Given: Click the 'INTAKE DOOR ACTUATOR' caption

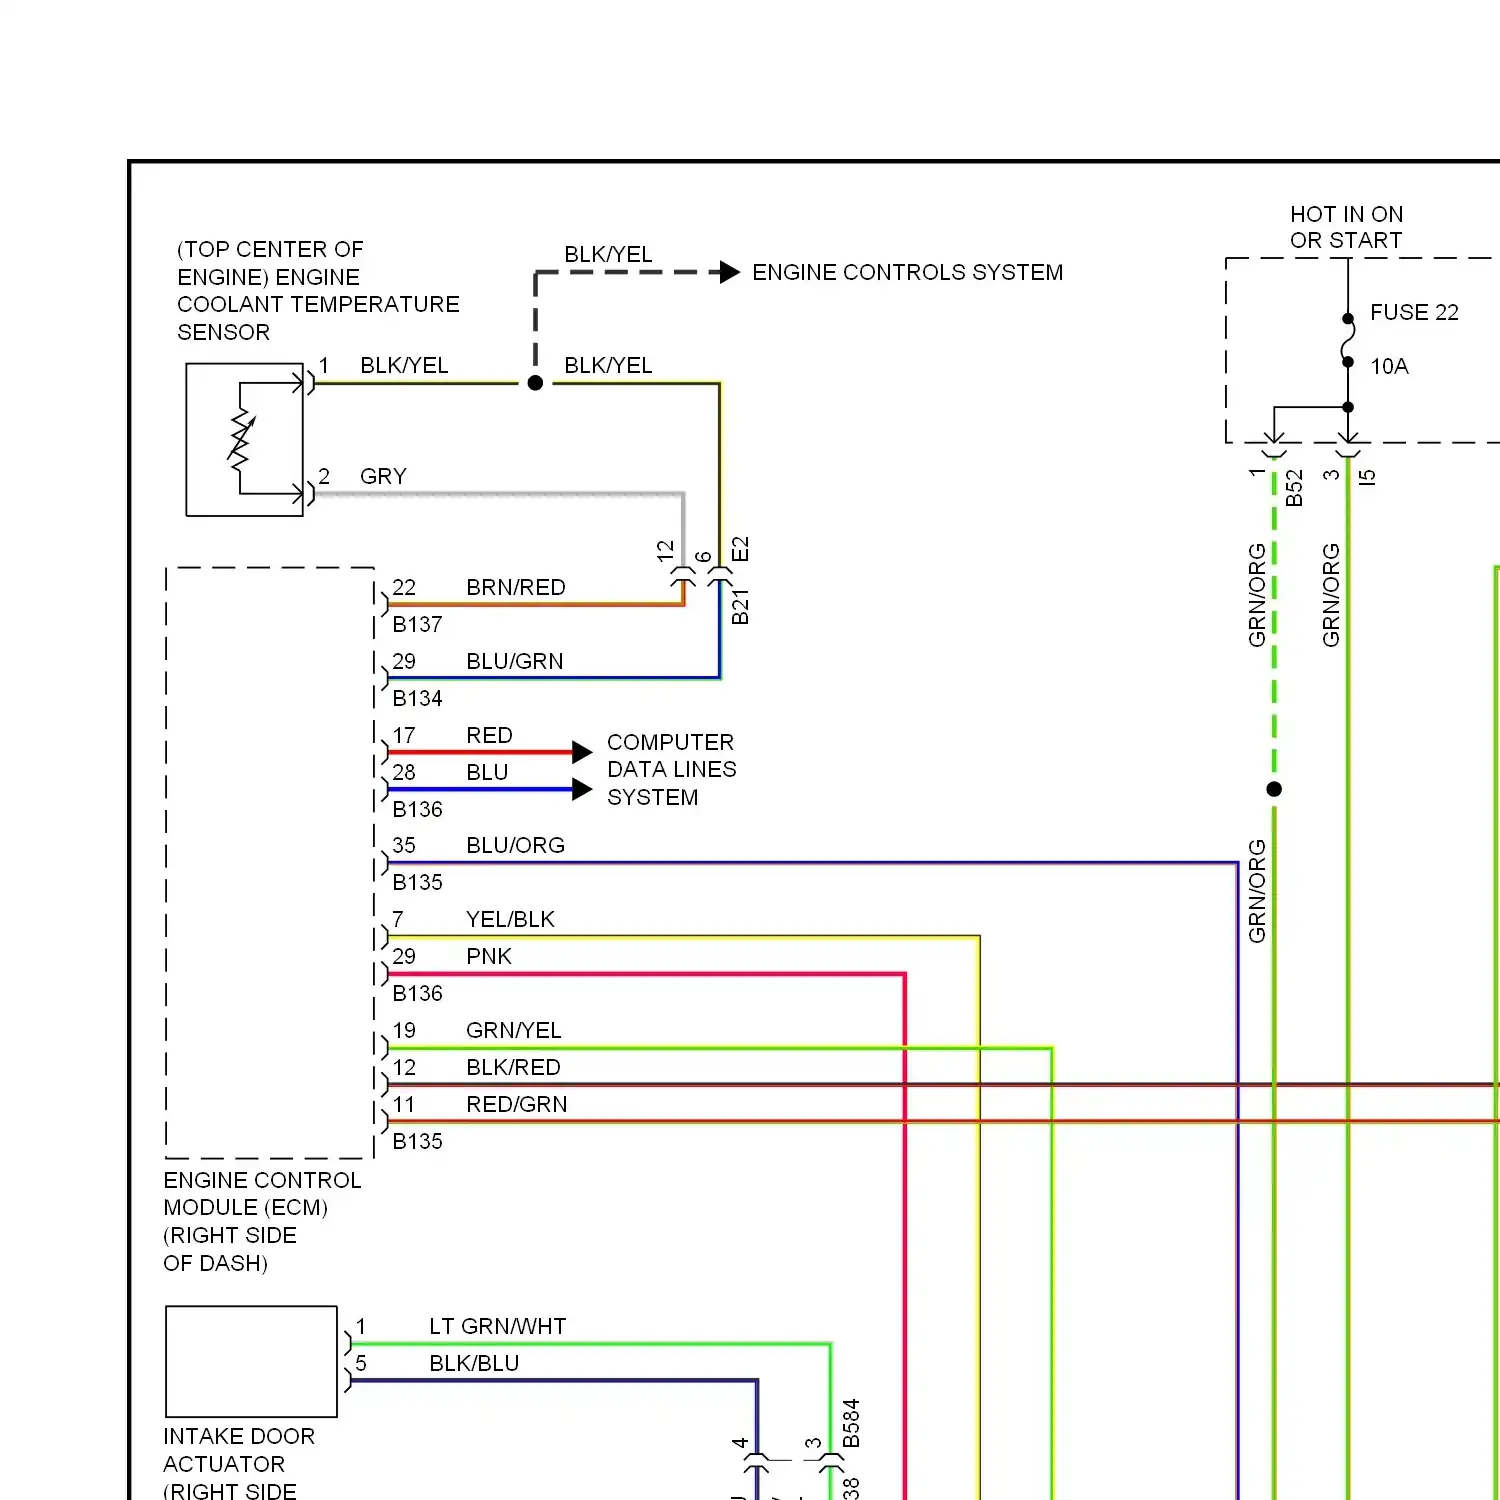Looking at the screenshot, I should [x=239, y=1463].
